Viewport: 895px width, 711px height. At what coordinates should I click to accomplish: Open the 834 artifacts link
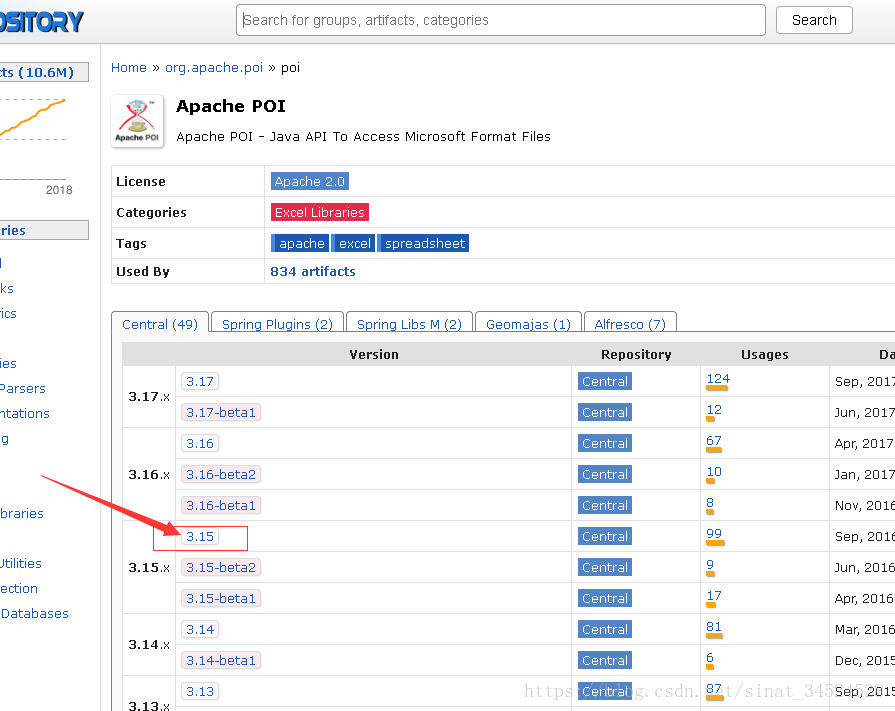pyautogui.click(x=313, y=272)
